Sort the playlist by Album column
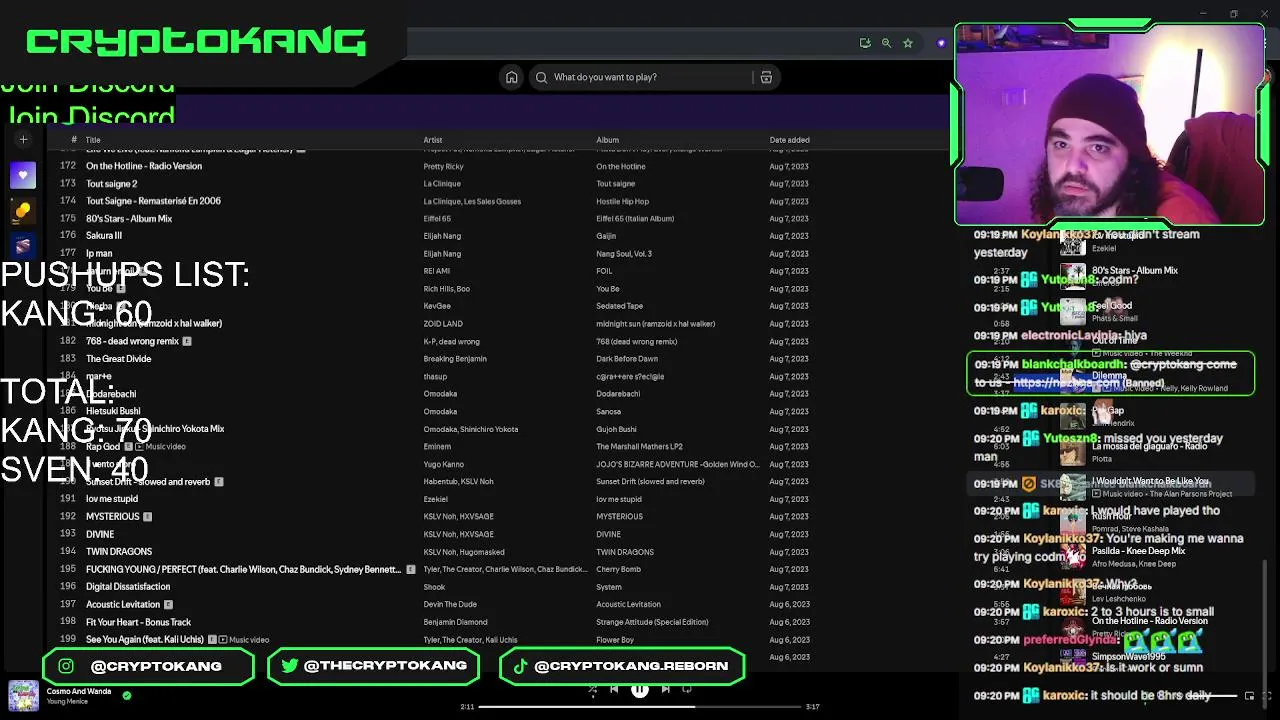The image size is (1280, 720). tap(607, 140)
